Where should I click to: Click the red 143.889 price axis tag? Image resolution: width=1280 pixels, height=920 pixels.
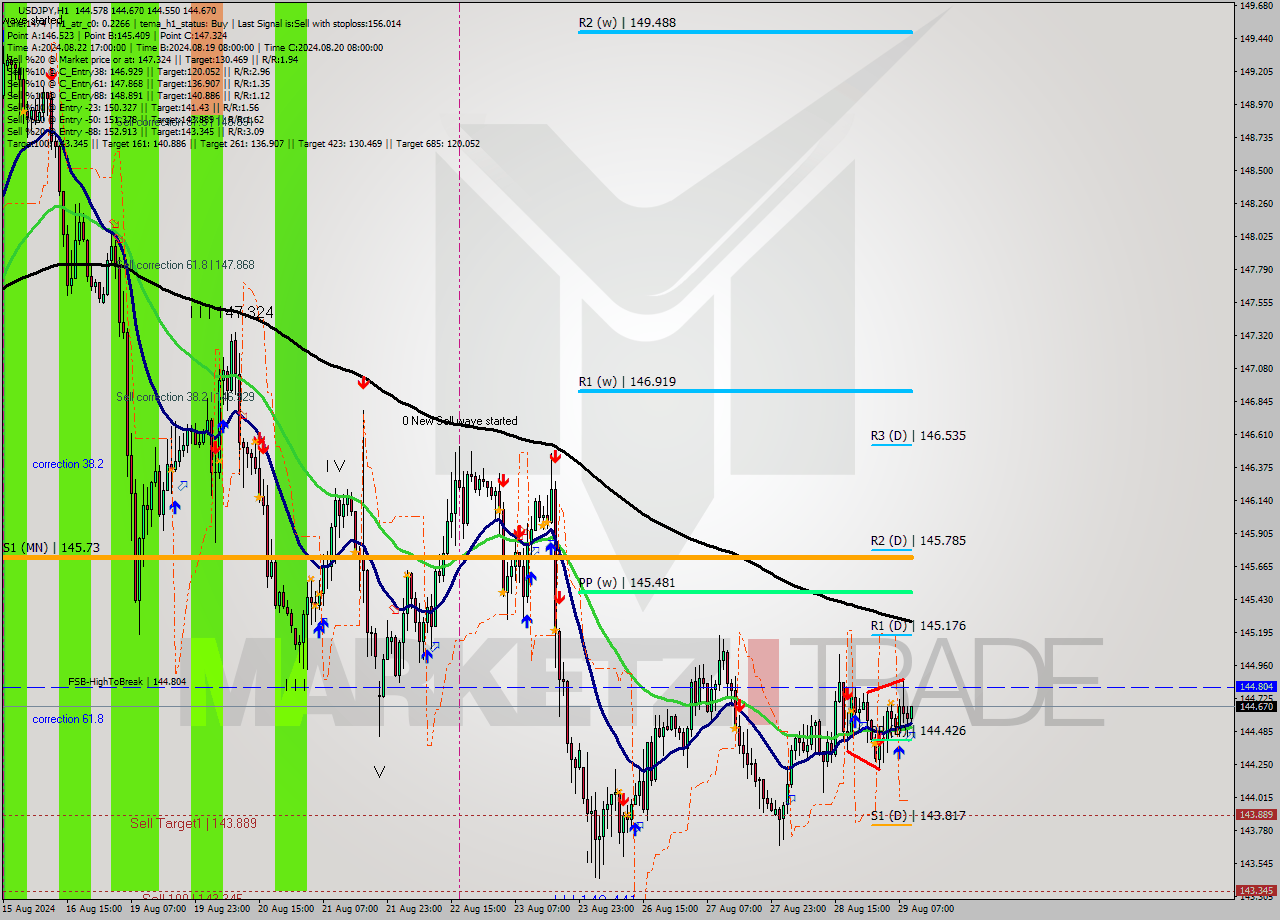click(1256, 814)
